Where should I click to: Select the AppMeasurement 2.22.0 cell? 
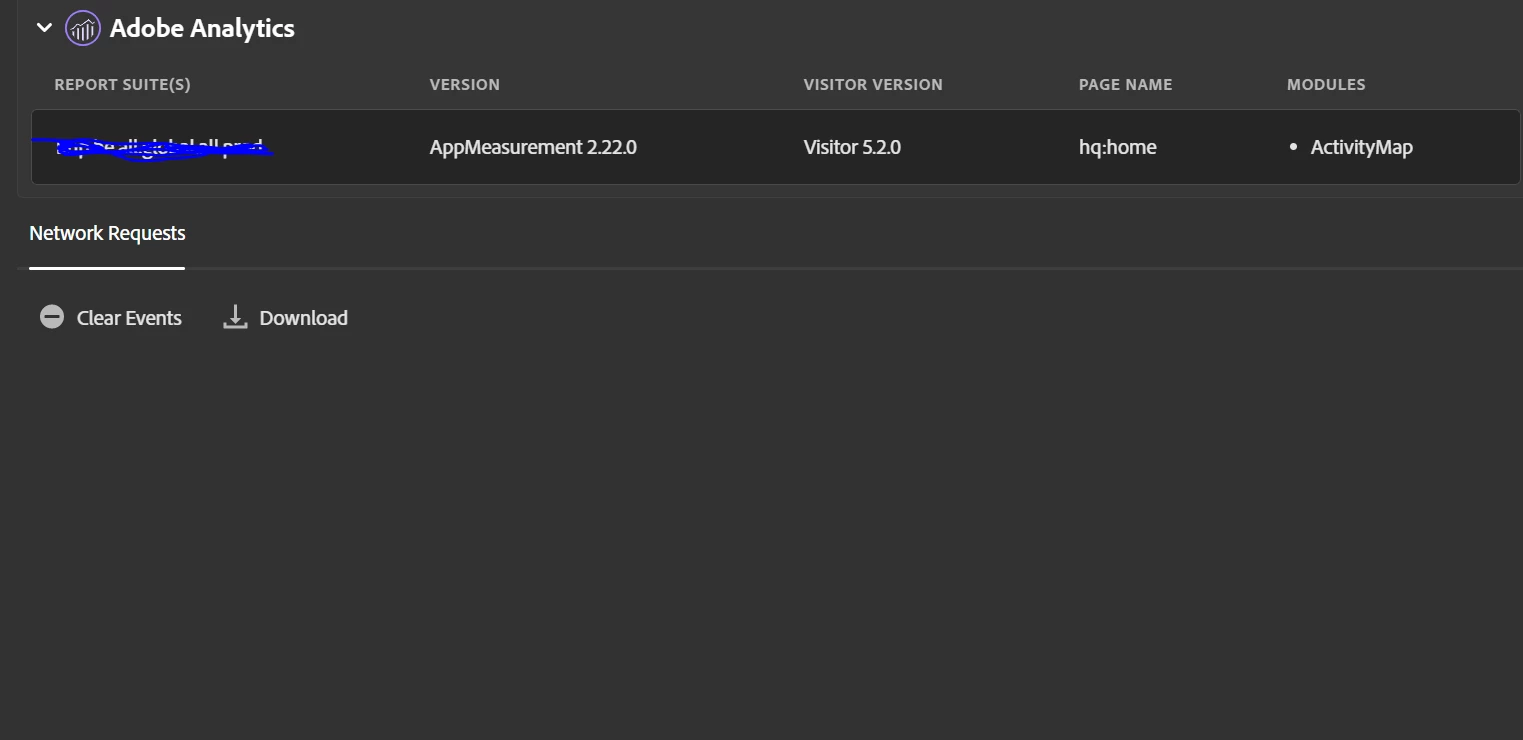(533, 147)
